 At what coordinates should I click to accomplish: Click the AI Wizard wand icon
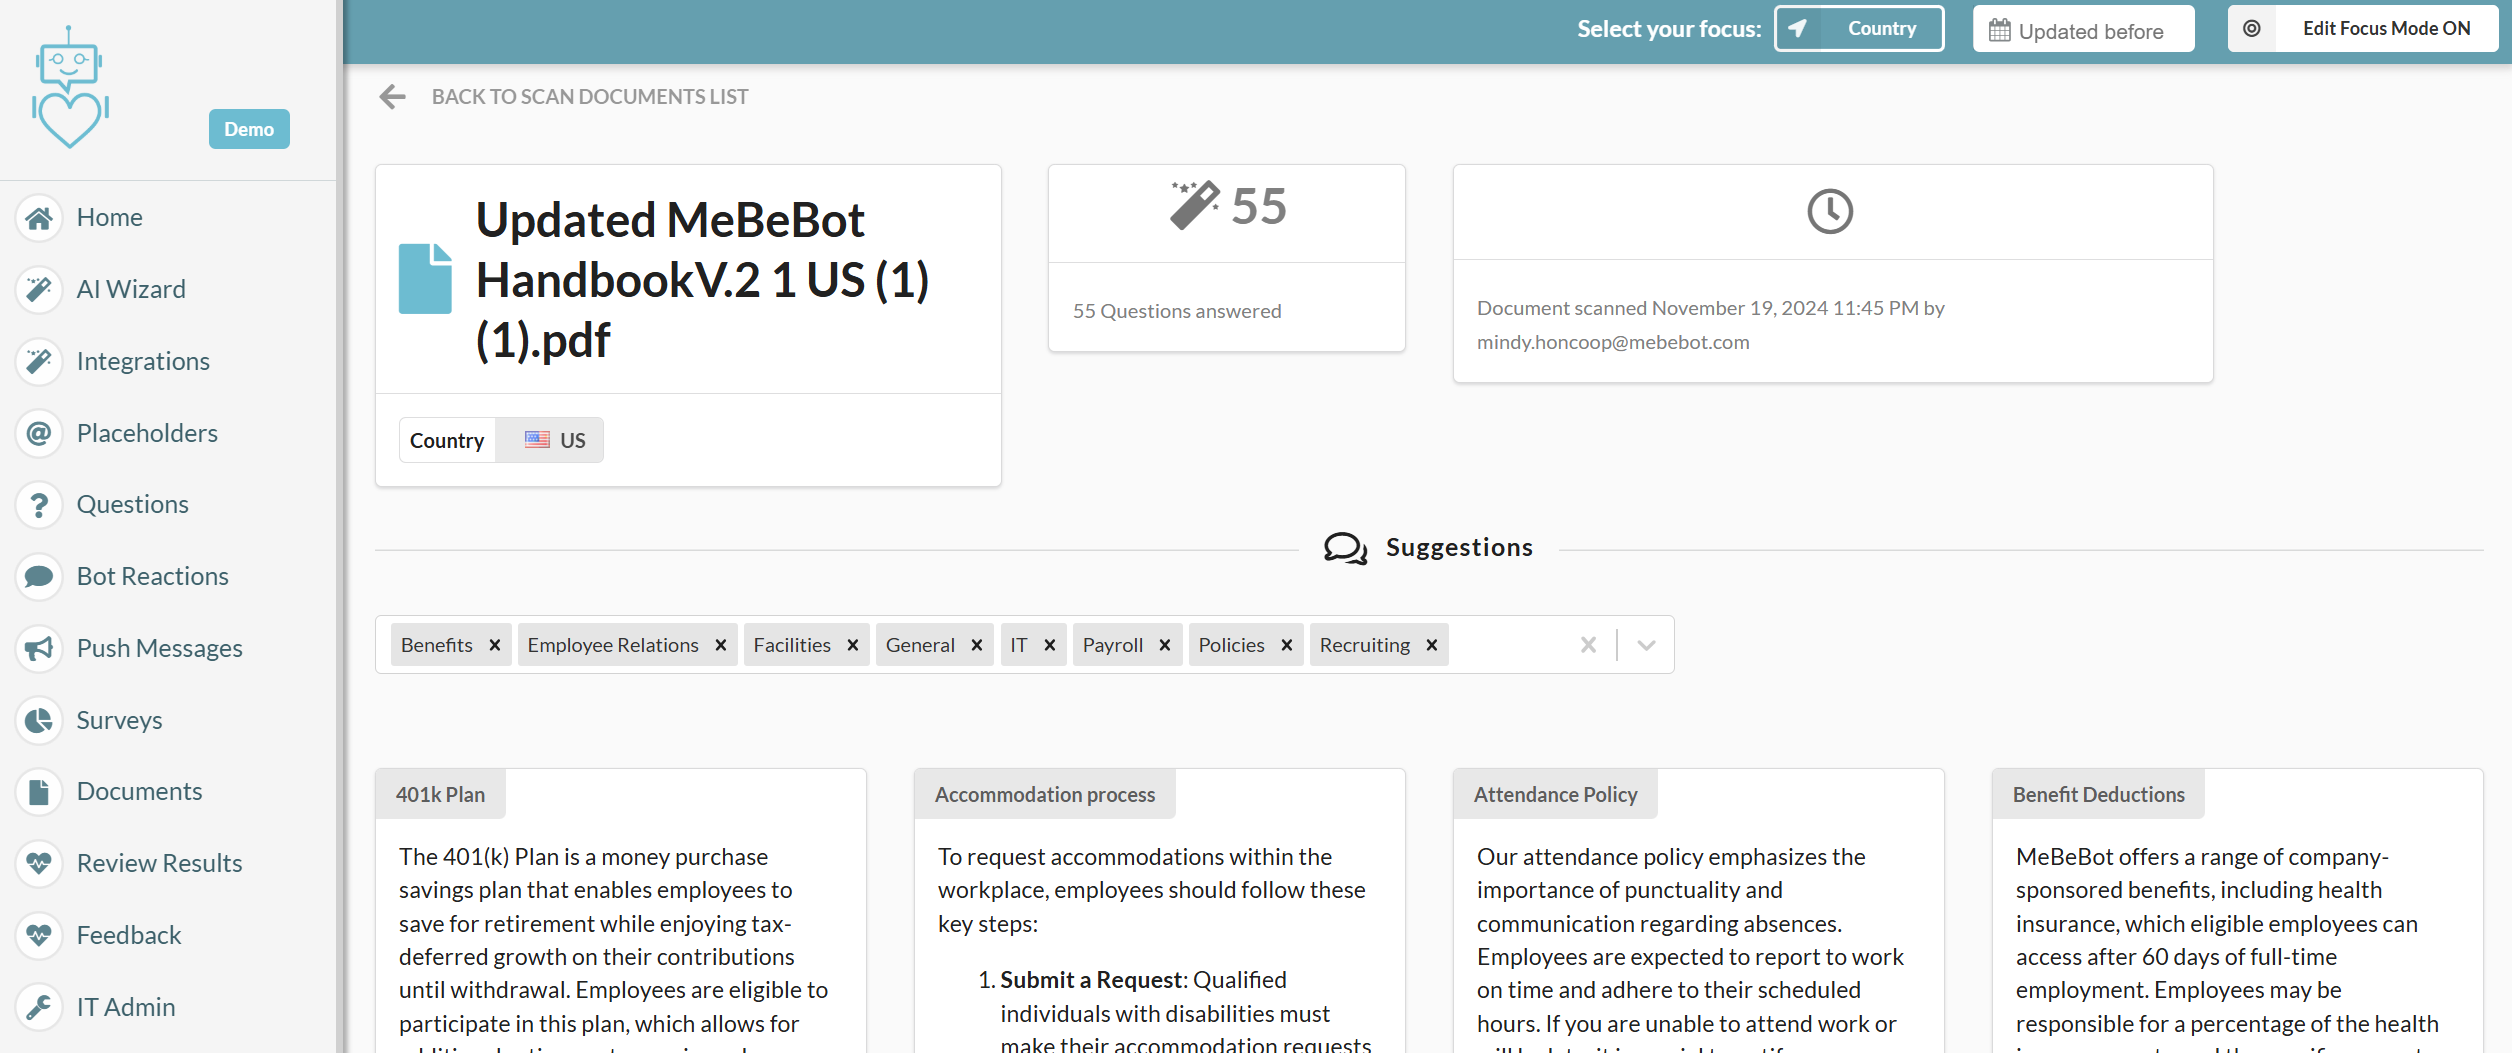point(39,289)
